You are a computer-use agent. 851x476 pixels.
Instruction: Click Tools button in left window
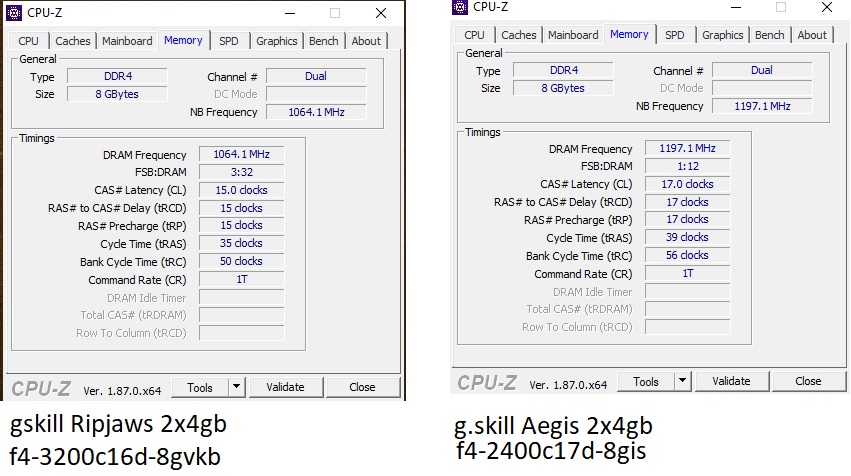[200, 388]
